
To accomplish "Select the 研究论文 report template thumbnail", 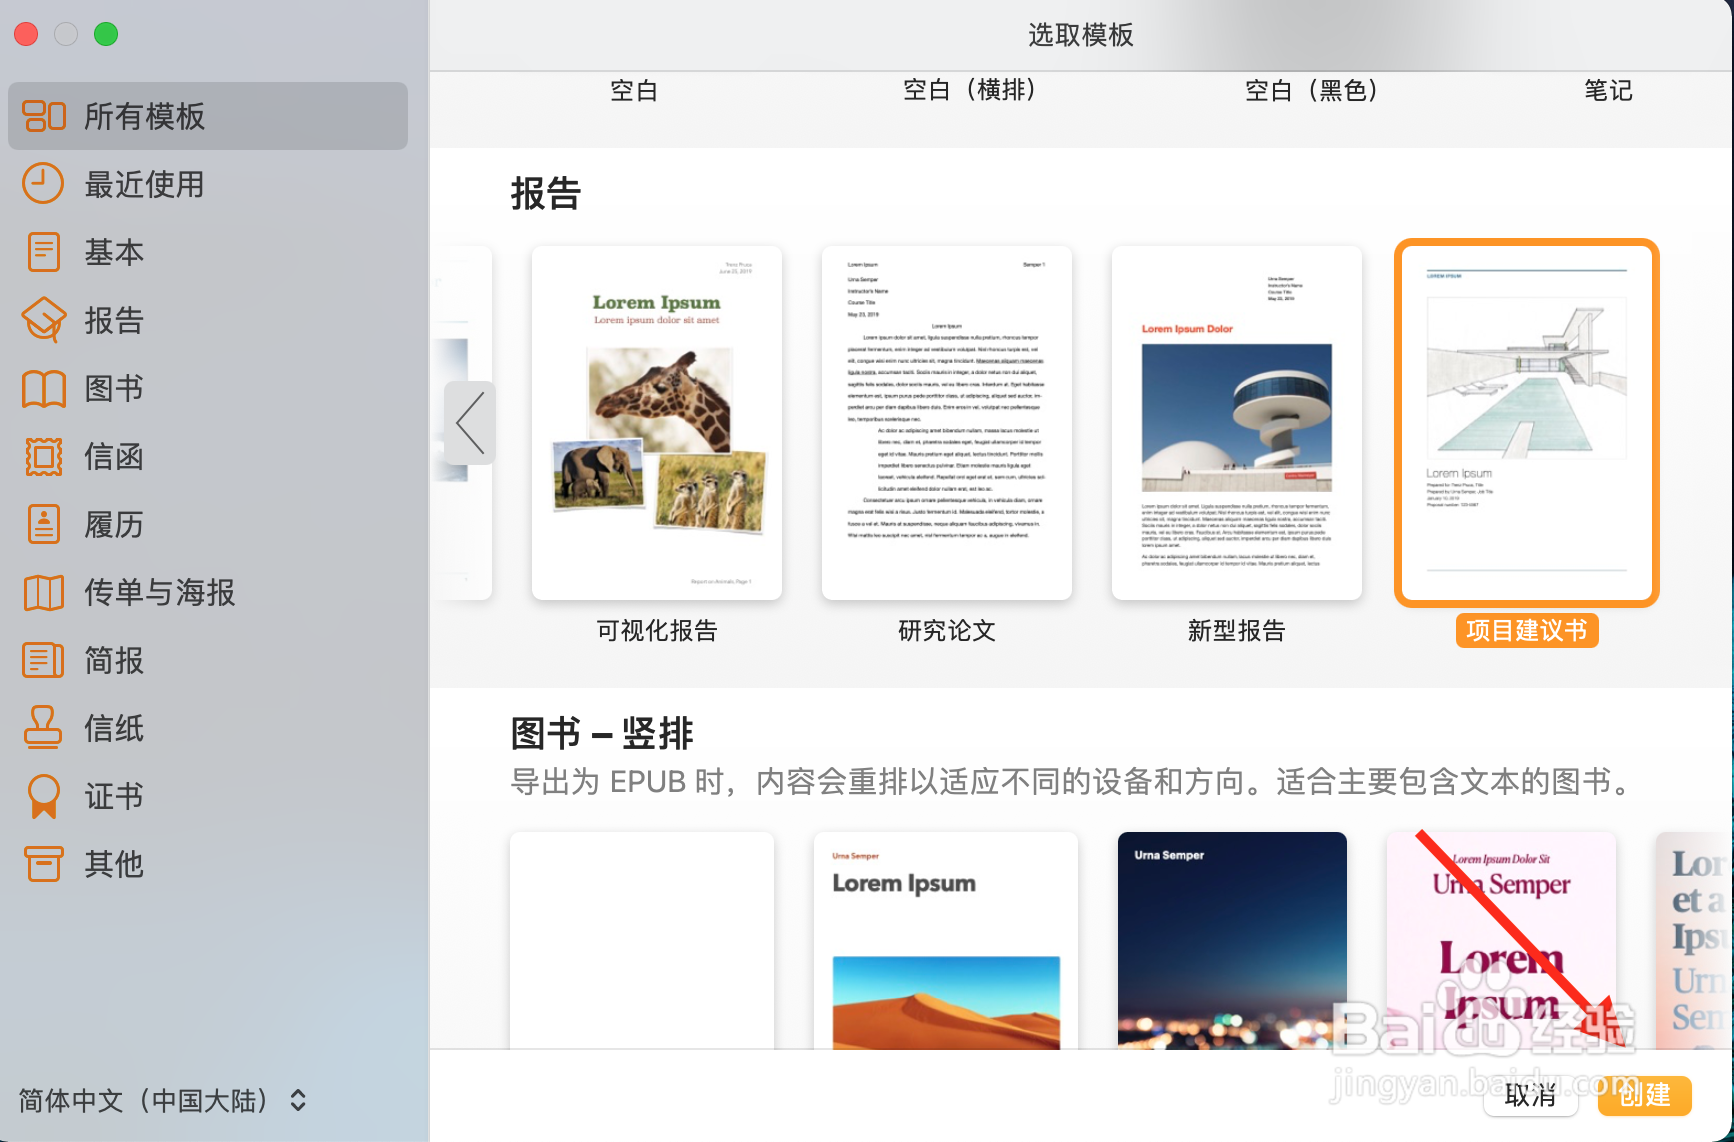I will (945, 421).
